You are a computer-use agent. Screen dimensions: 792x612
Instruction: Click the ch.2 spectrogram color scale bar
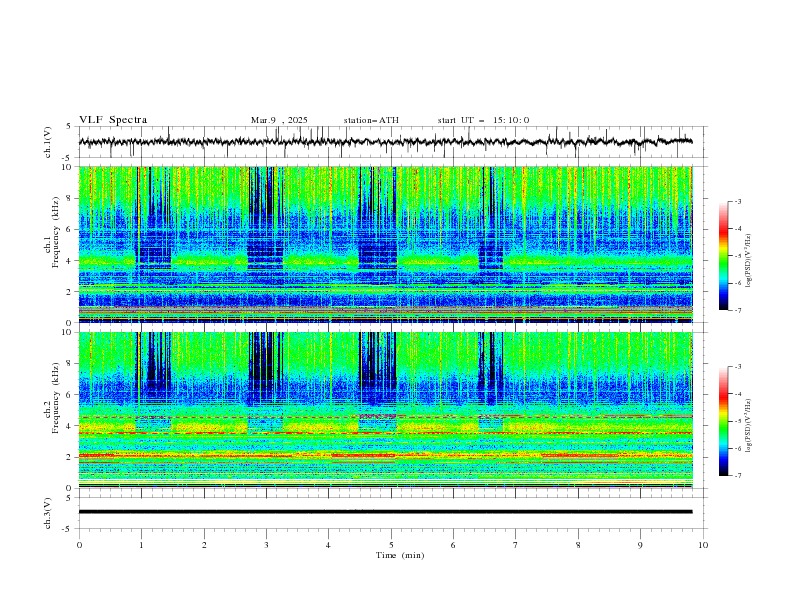(x=723, y=421)
